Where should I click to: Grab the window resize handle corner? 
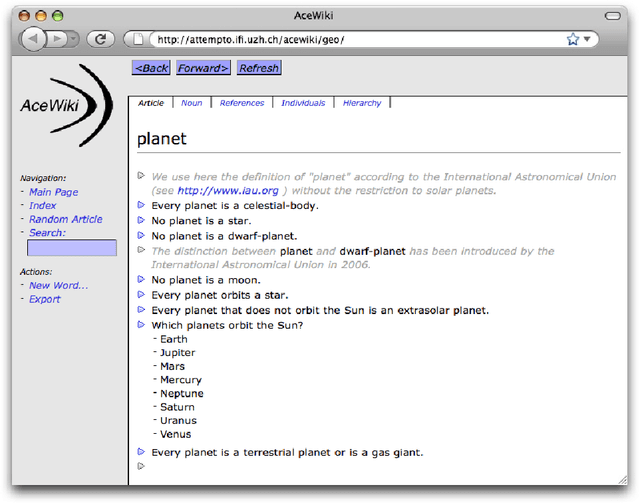623,480
